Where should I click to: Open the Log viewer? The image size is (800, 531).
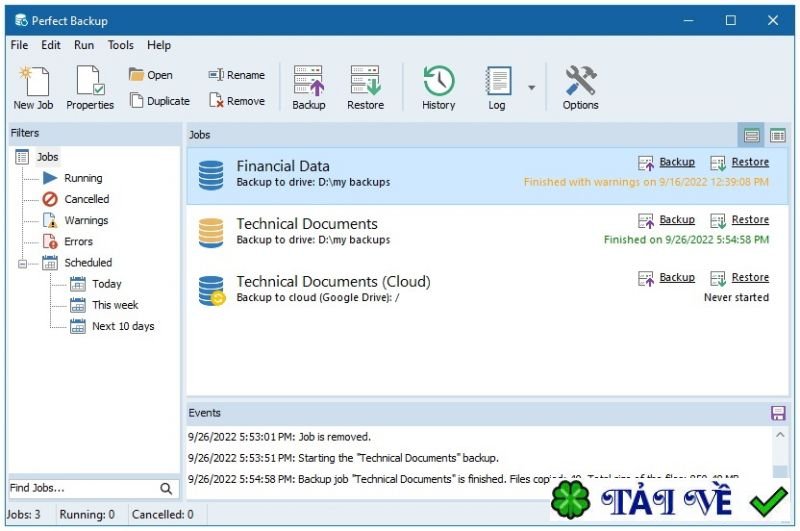(x=497, y=88)
